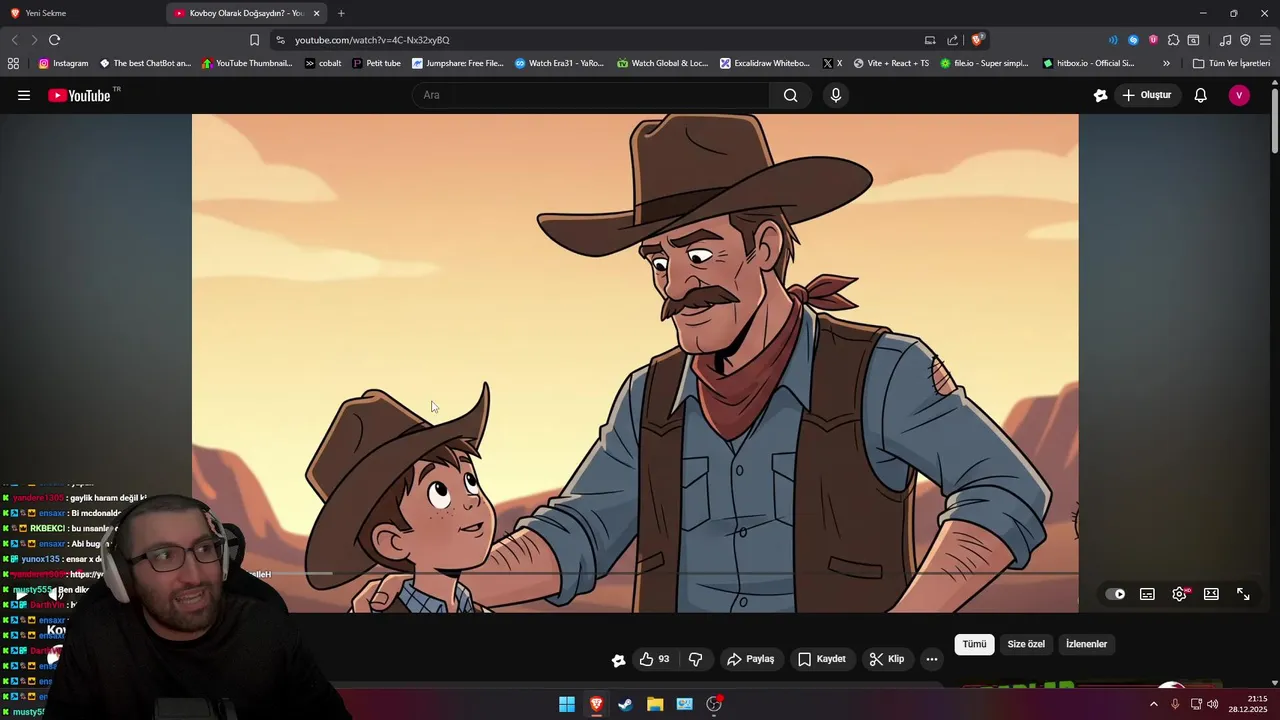
Task: Open the apps grid icon in bookmarks bar
Action: (13, 63)
